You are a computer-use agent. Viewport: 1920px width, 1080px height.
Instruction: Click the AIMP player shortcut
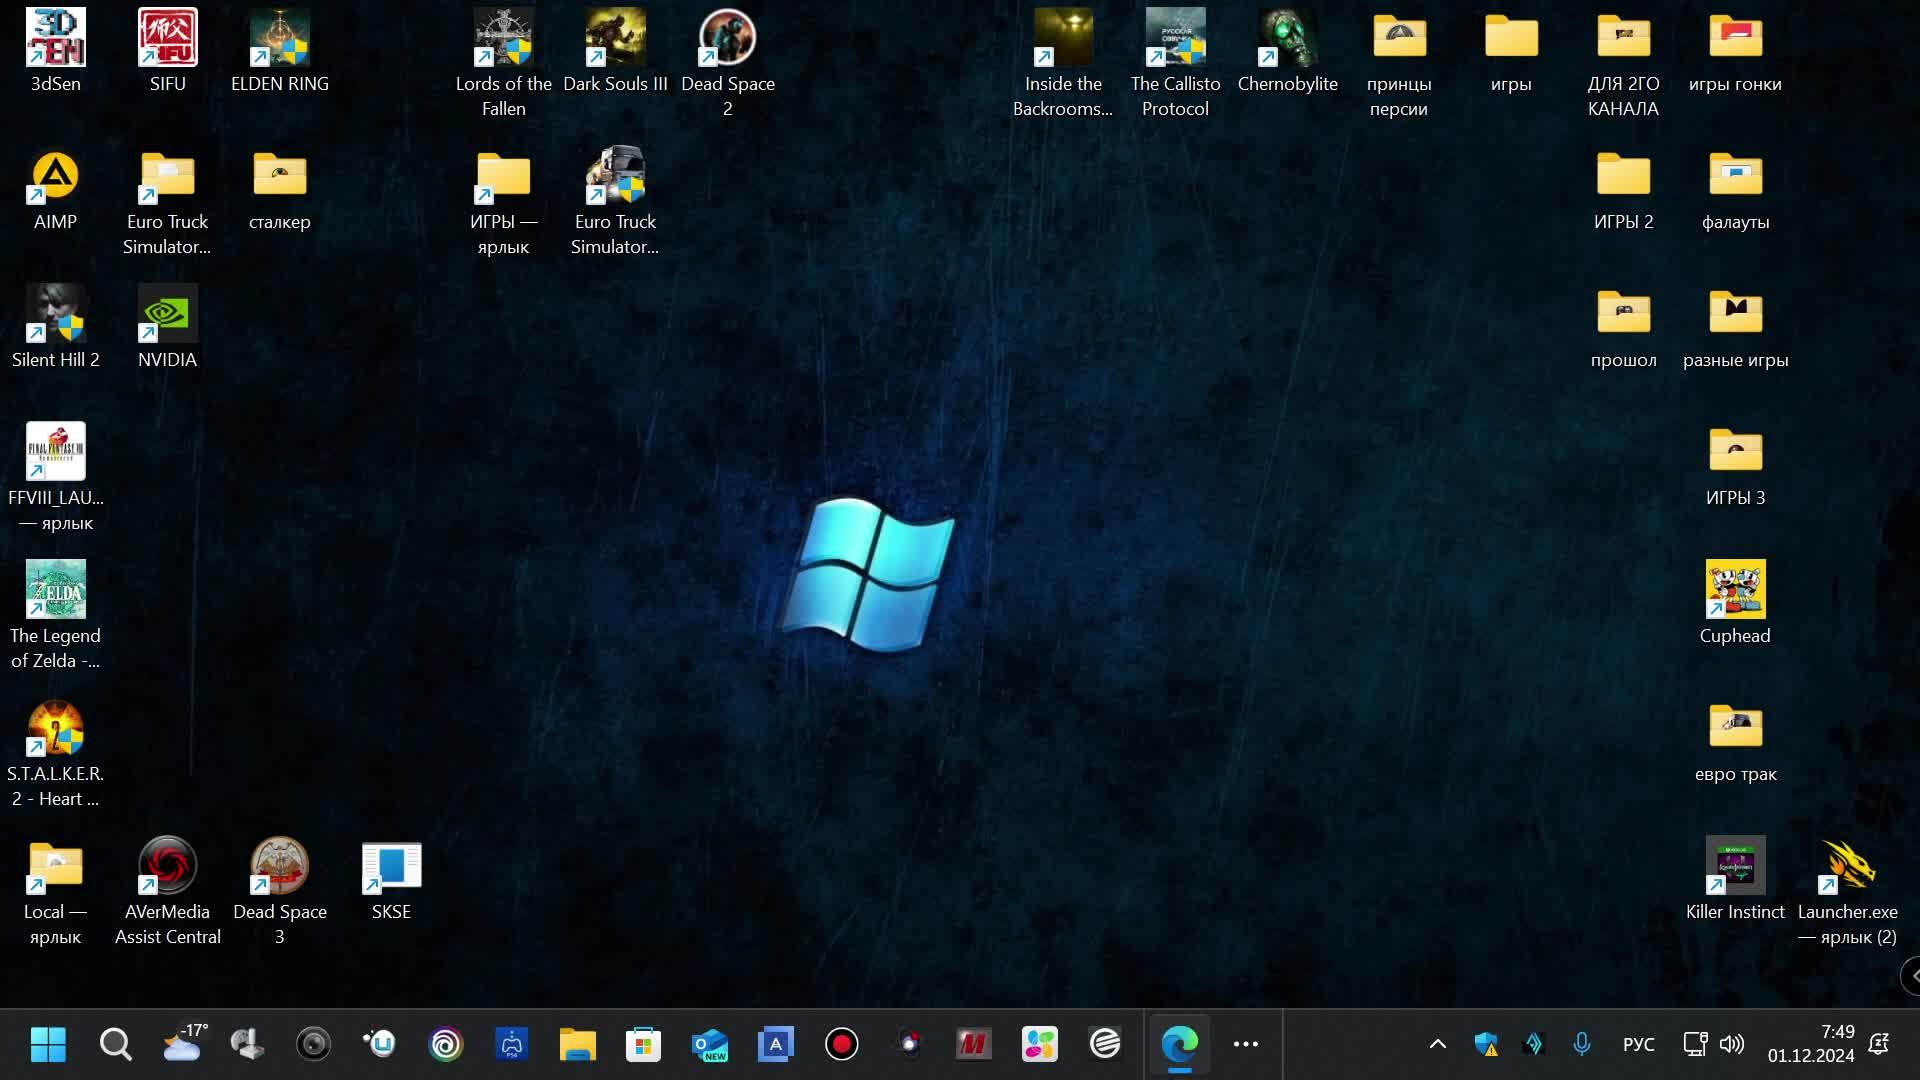pos(56,190)
